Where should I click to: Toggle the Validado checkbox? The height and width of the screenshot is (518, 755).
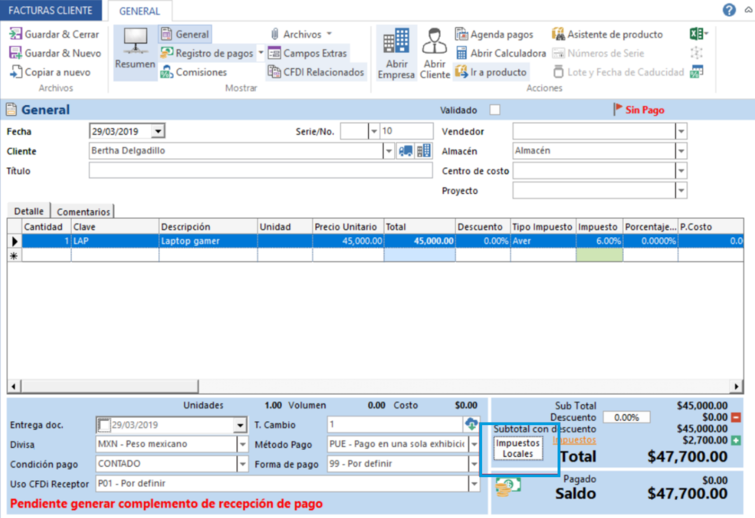click(x=495, y=110)
